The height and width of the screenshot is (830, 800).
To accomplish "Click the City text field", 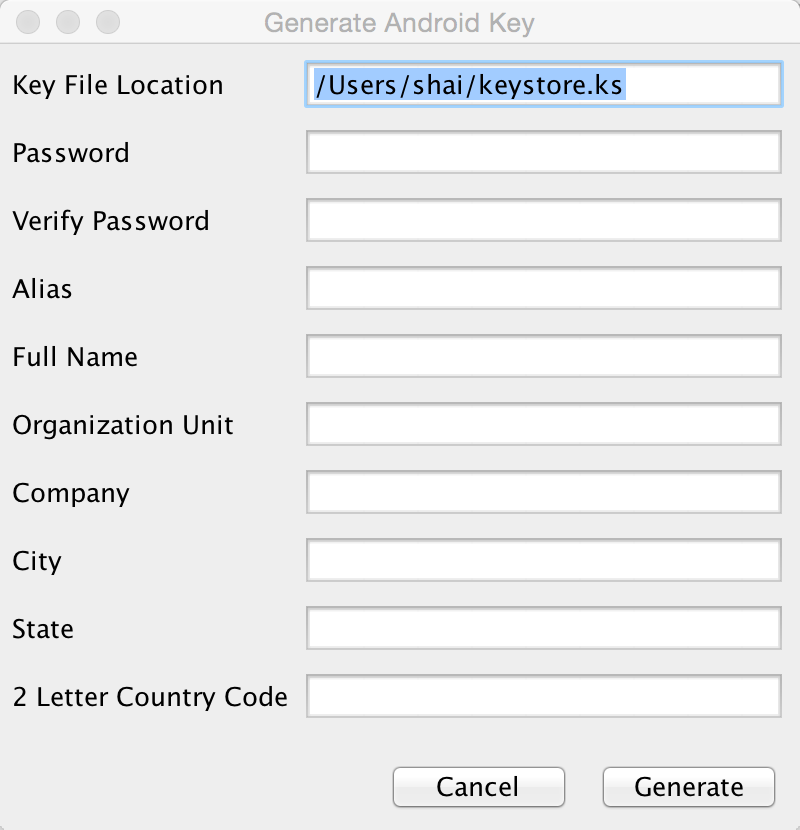I will click(543, 560).
